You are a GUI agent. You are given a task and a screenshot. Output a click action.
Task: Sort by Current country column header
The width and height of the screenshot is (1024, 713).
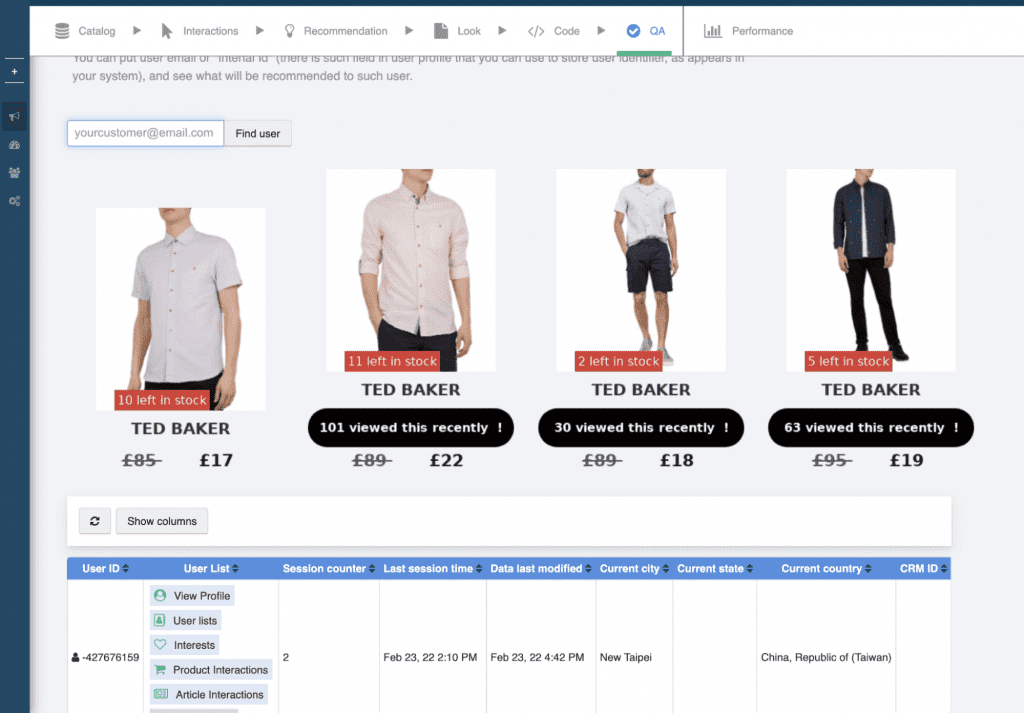pos(825,569)
